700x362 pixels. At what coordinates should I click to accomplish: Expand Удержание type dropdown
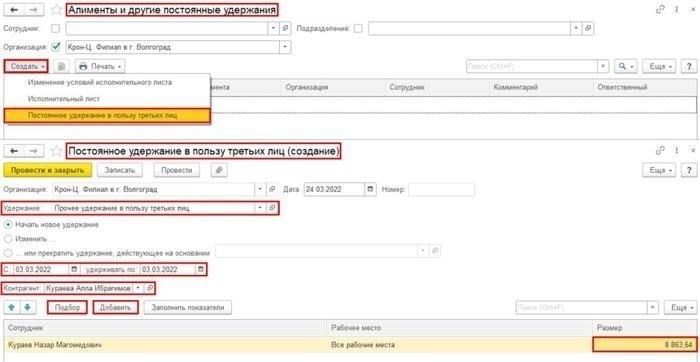260,208
